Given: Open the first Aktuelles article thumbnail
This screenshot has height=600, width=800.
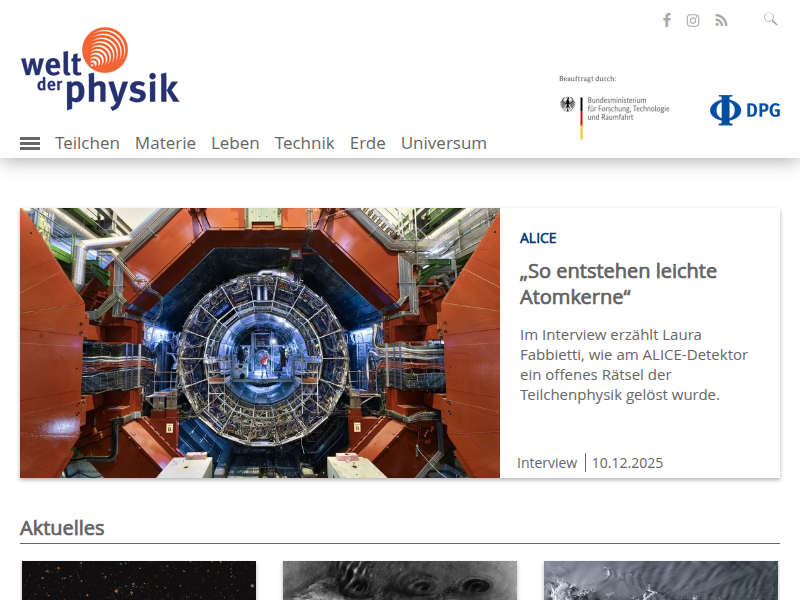Looking at the screenshot, I should [x=138, y=580].
